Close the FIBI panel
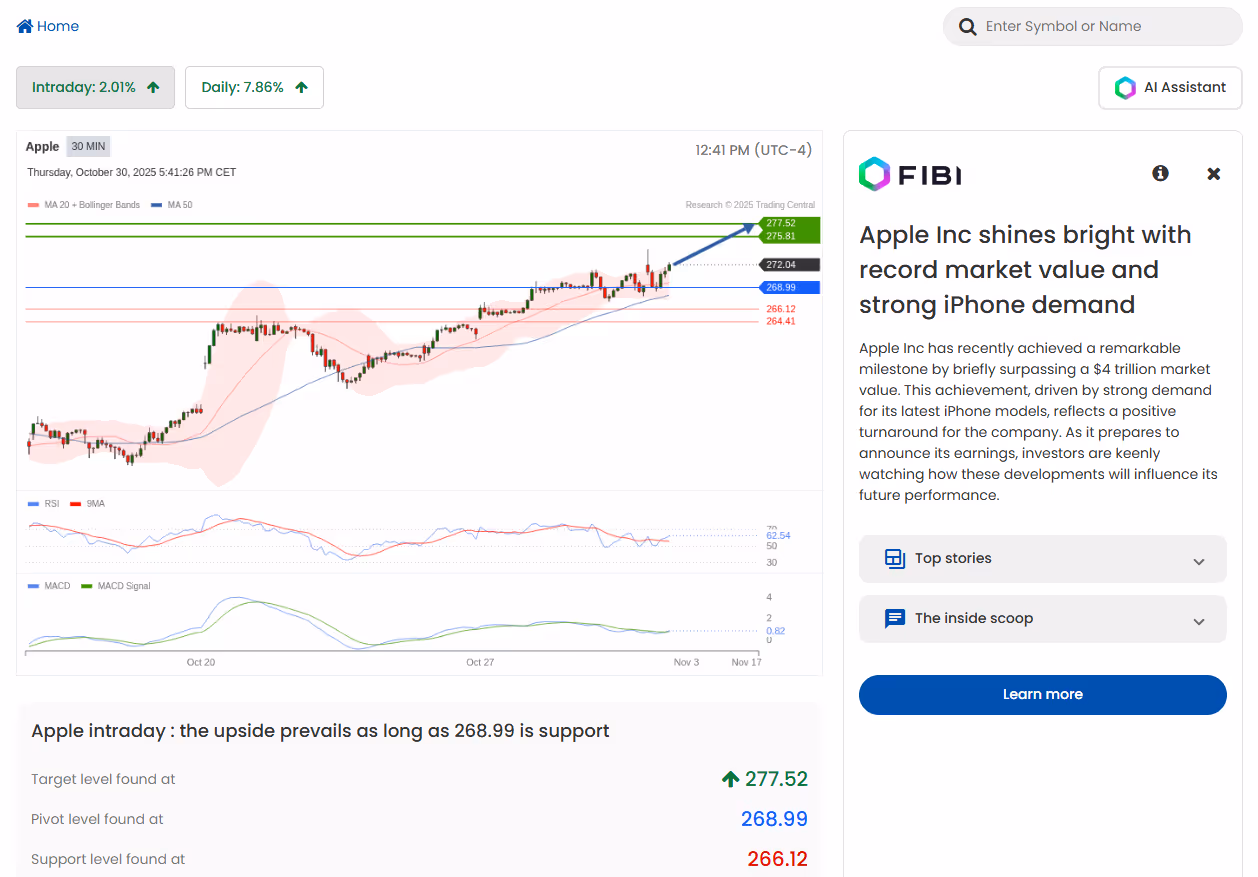 click(1214, 174)
